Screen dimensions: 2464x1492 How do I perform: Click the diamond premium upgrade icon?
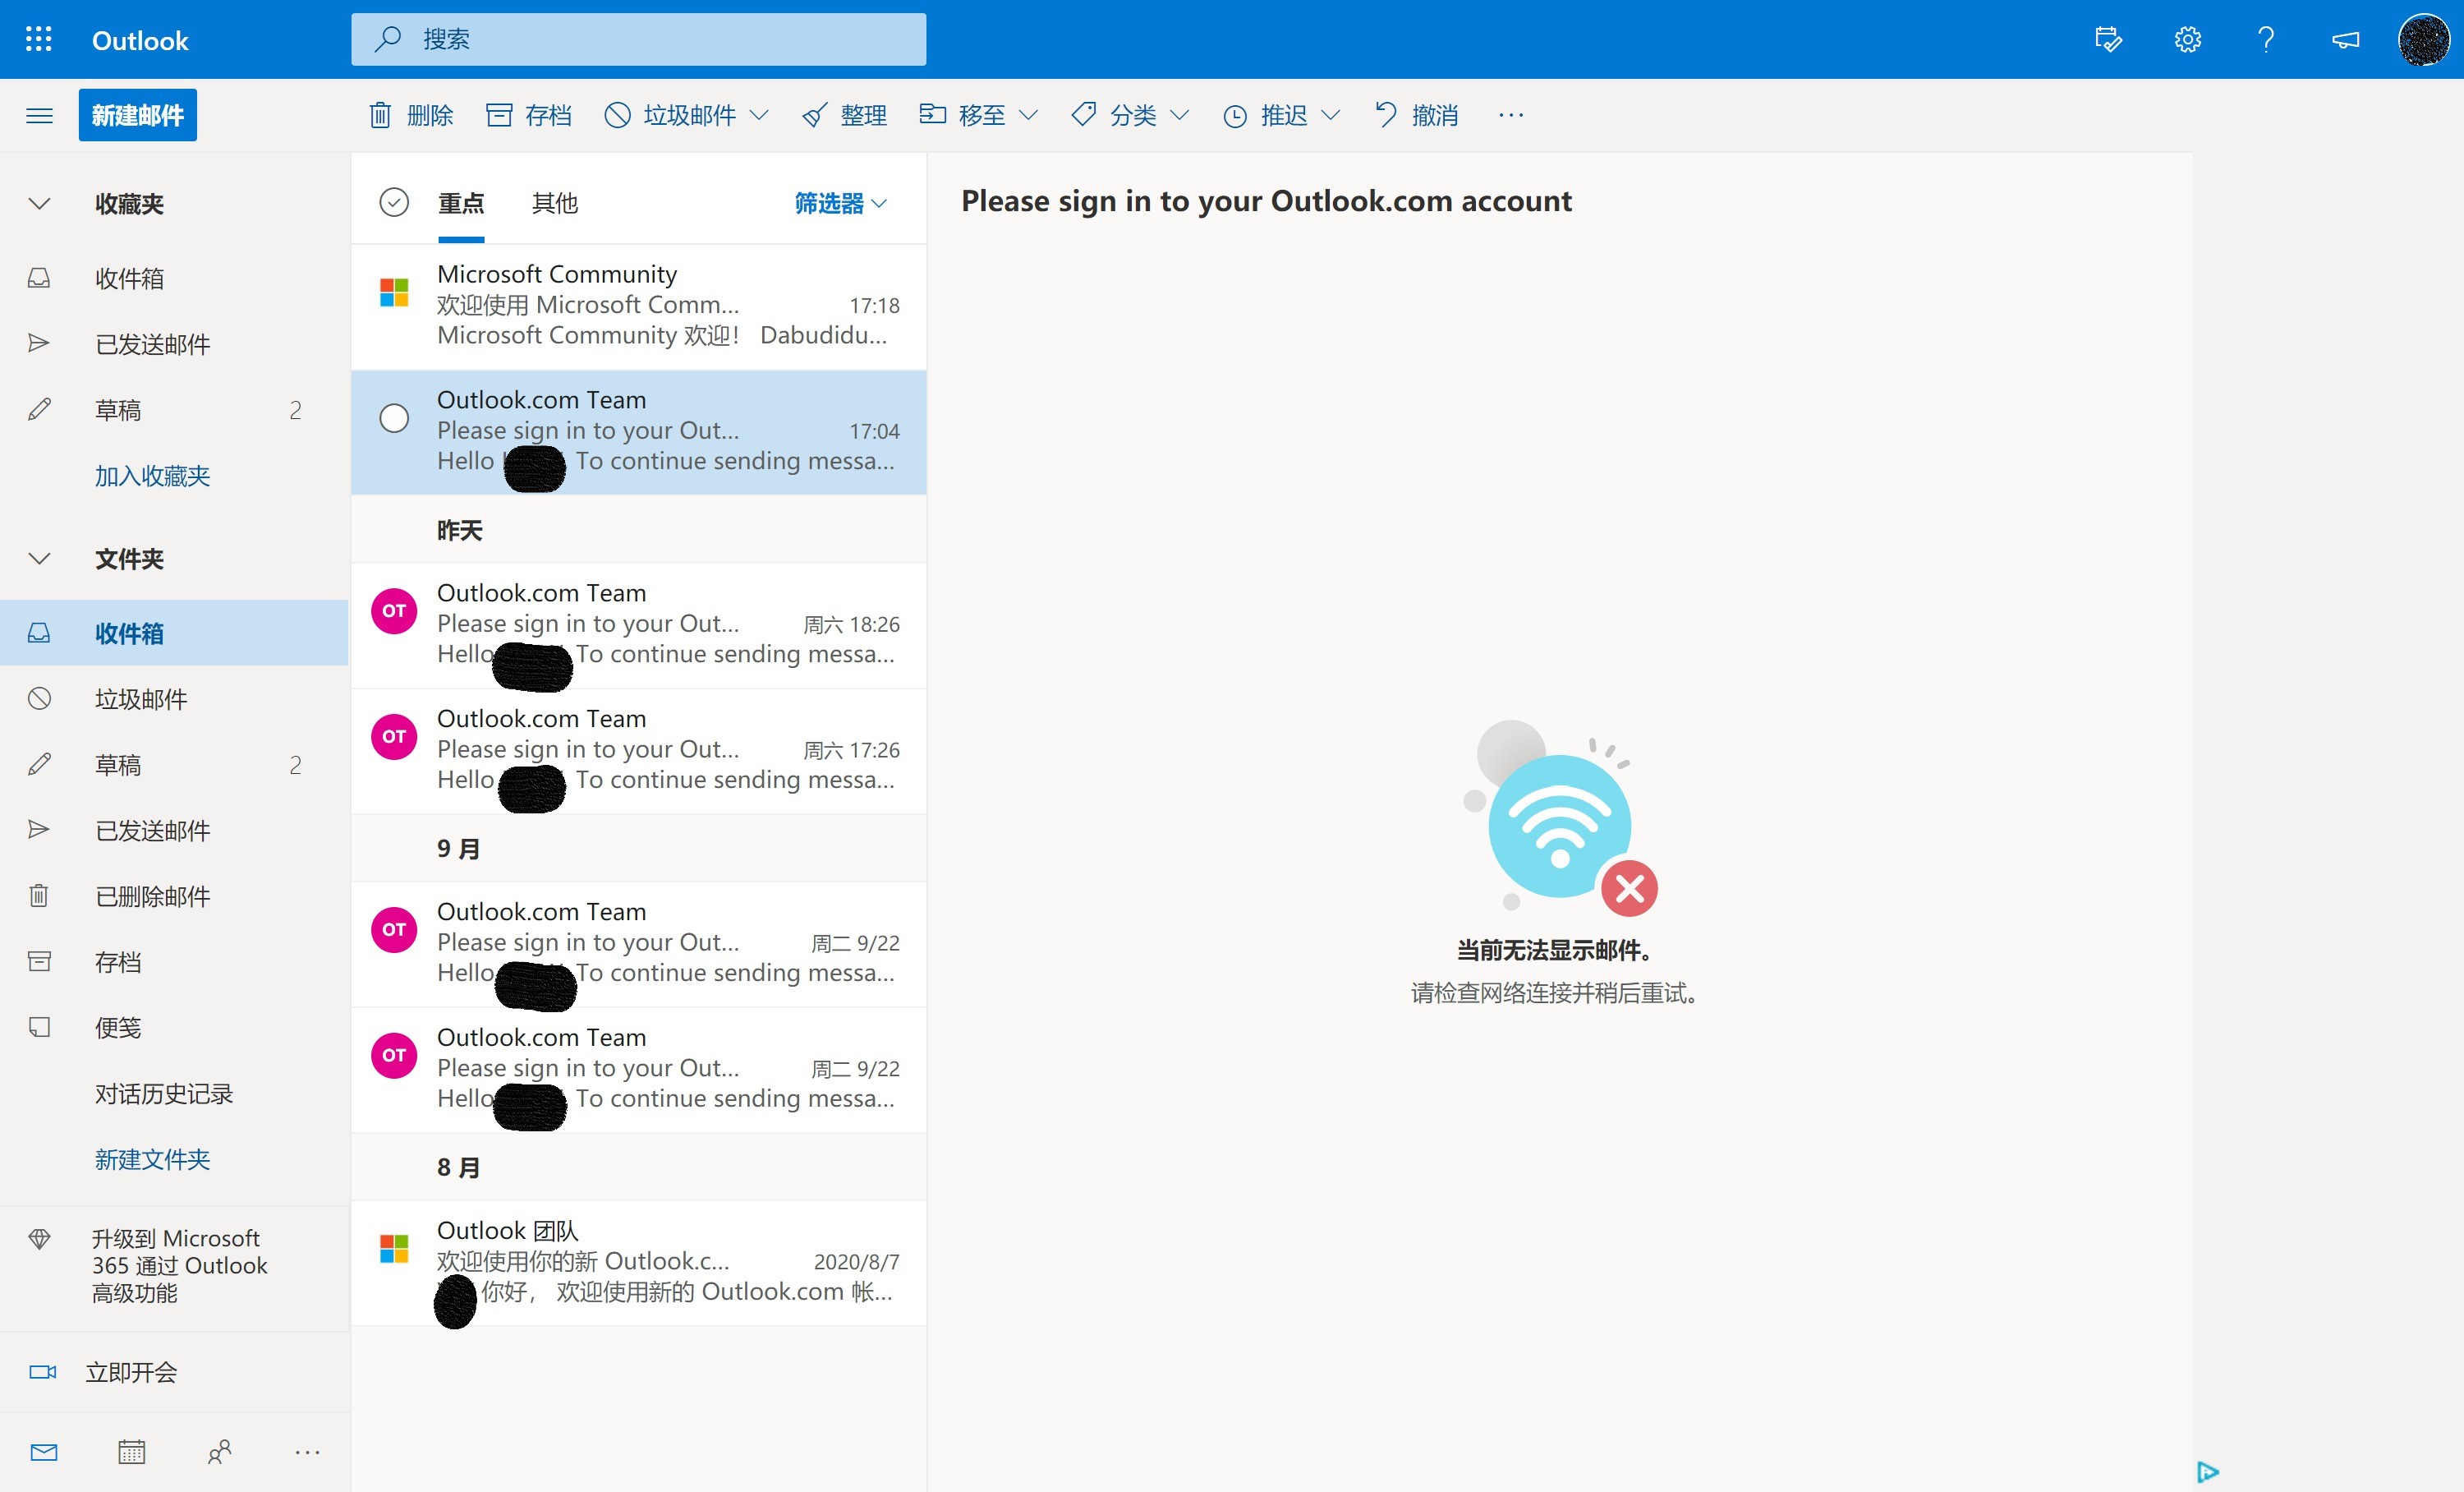(x=39, y=1239)
